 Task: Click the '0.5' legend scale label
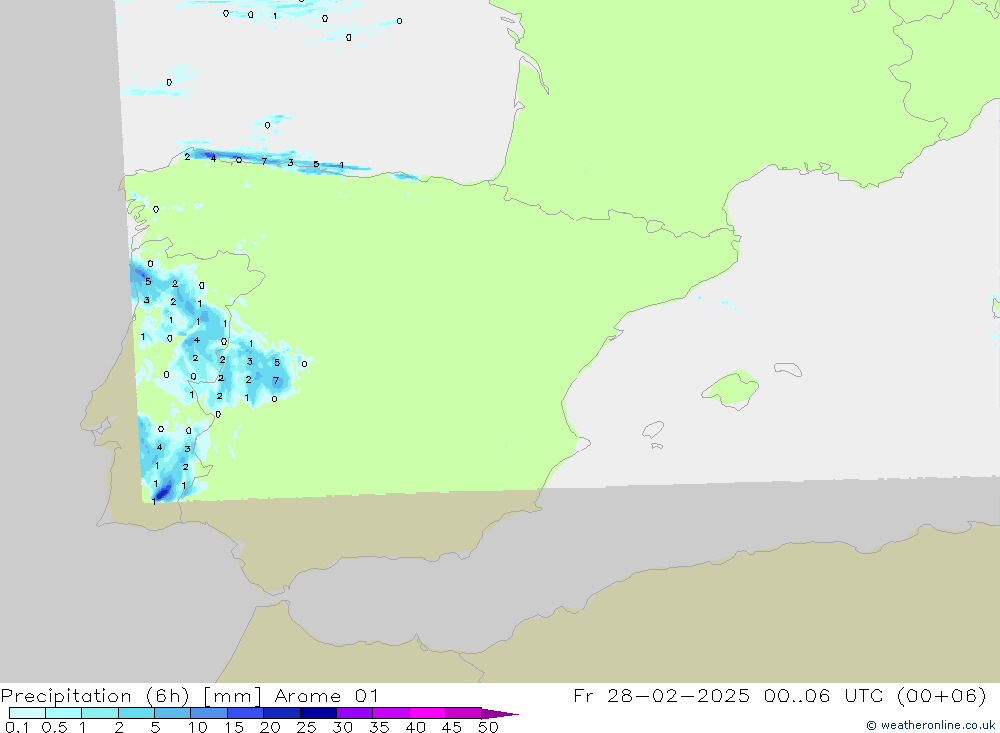coord(54,727)
